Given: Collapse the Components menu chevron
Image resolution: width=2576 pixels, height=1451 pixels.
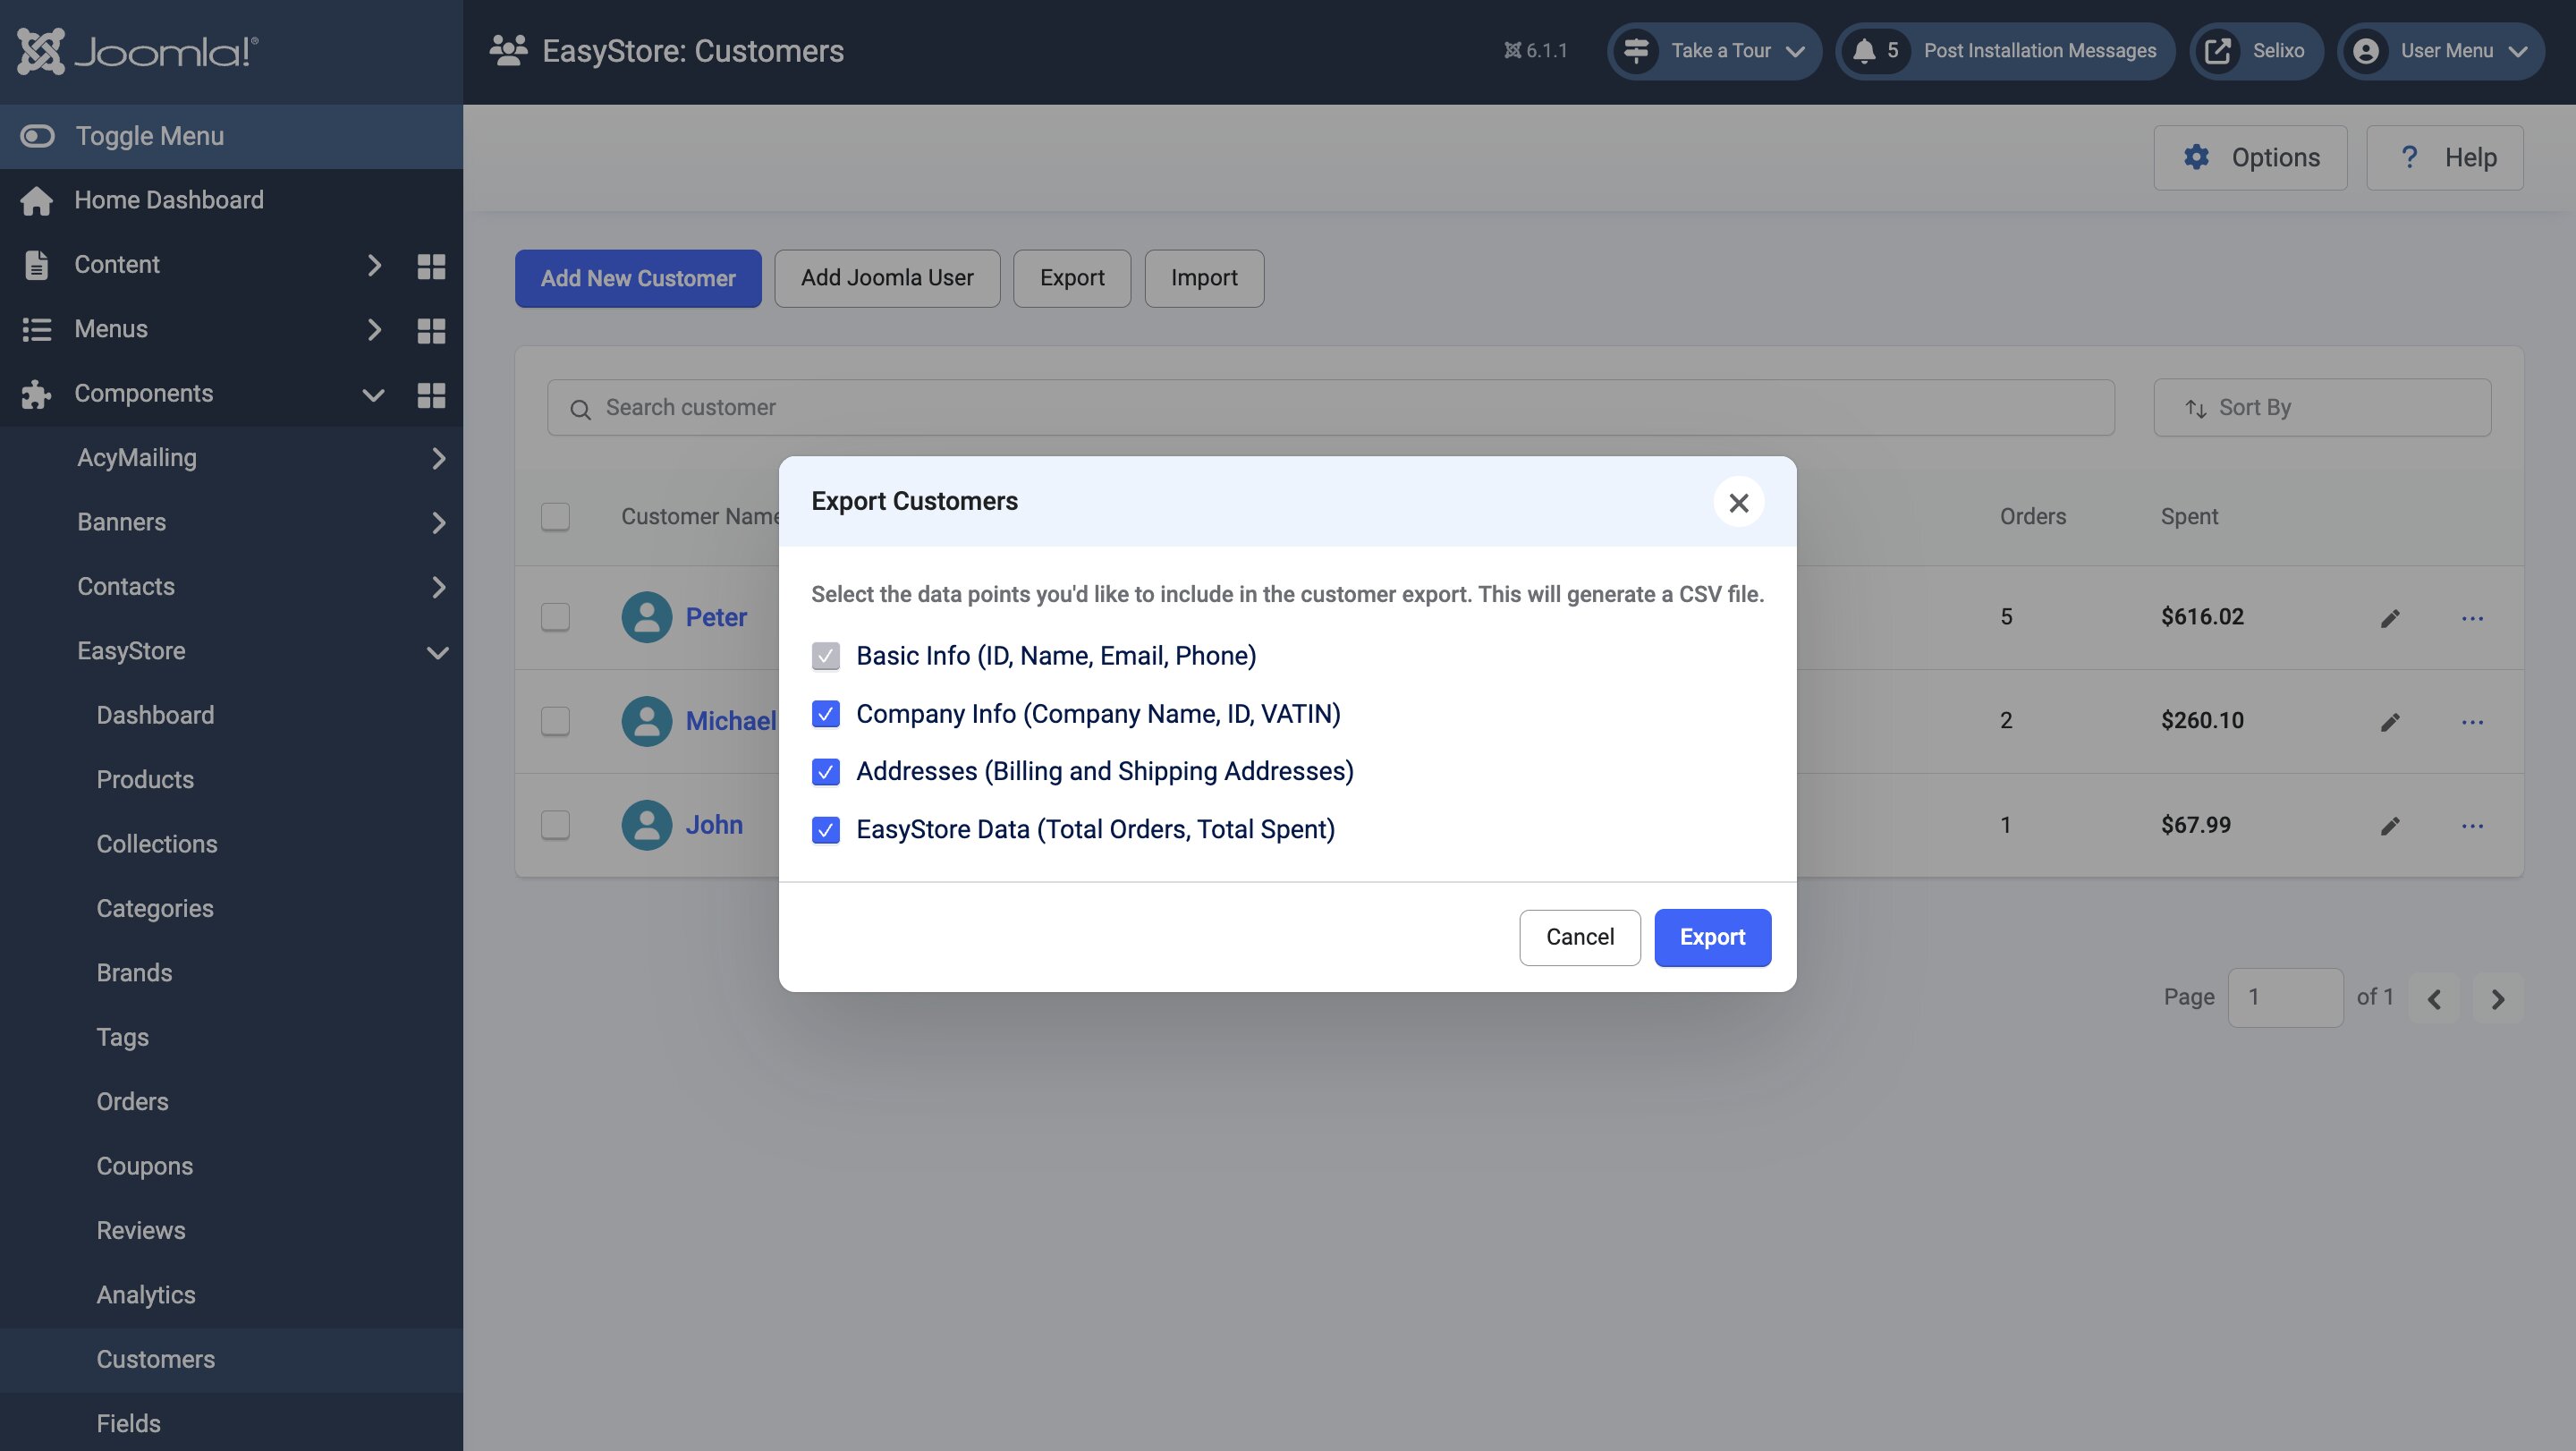Looking at the screenshot, I should click(373, 395).
